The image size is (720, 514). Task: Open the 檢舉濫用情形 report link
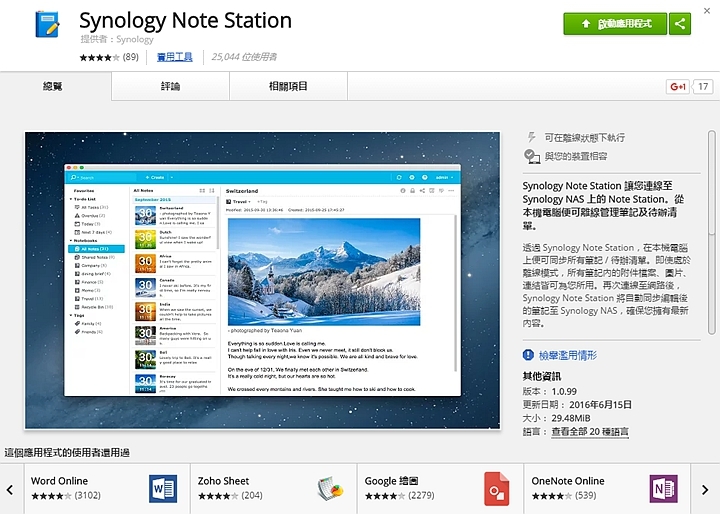click(x=568, y=355)
